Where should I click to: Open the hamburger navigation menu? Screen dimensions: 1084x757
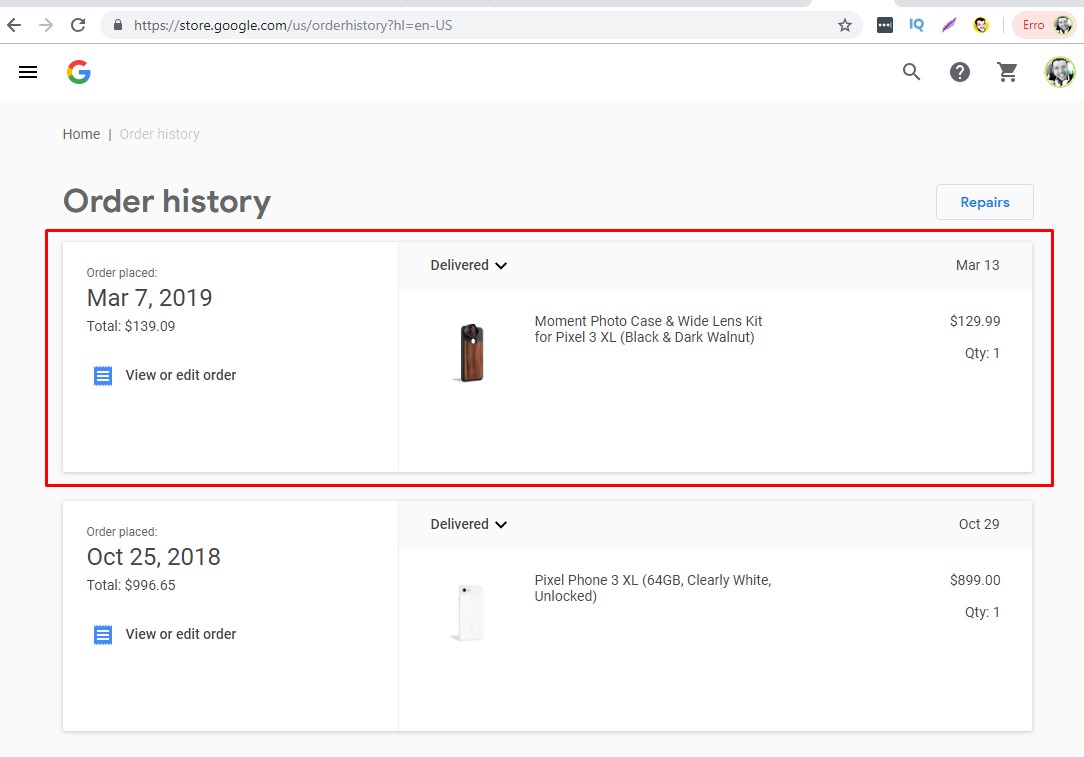pyautogui.click(x=28, y=72)
